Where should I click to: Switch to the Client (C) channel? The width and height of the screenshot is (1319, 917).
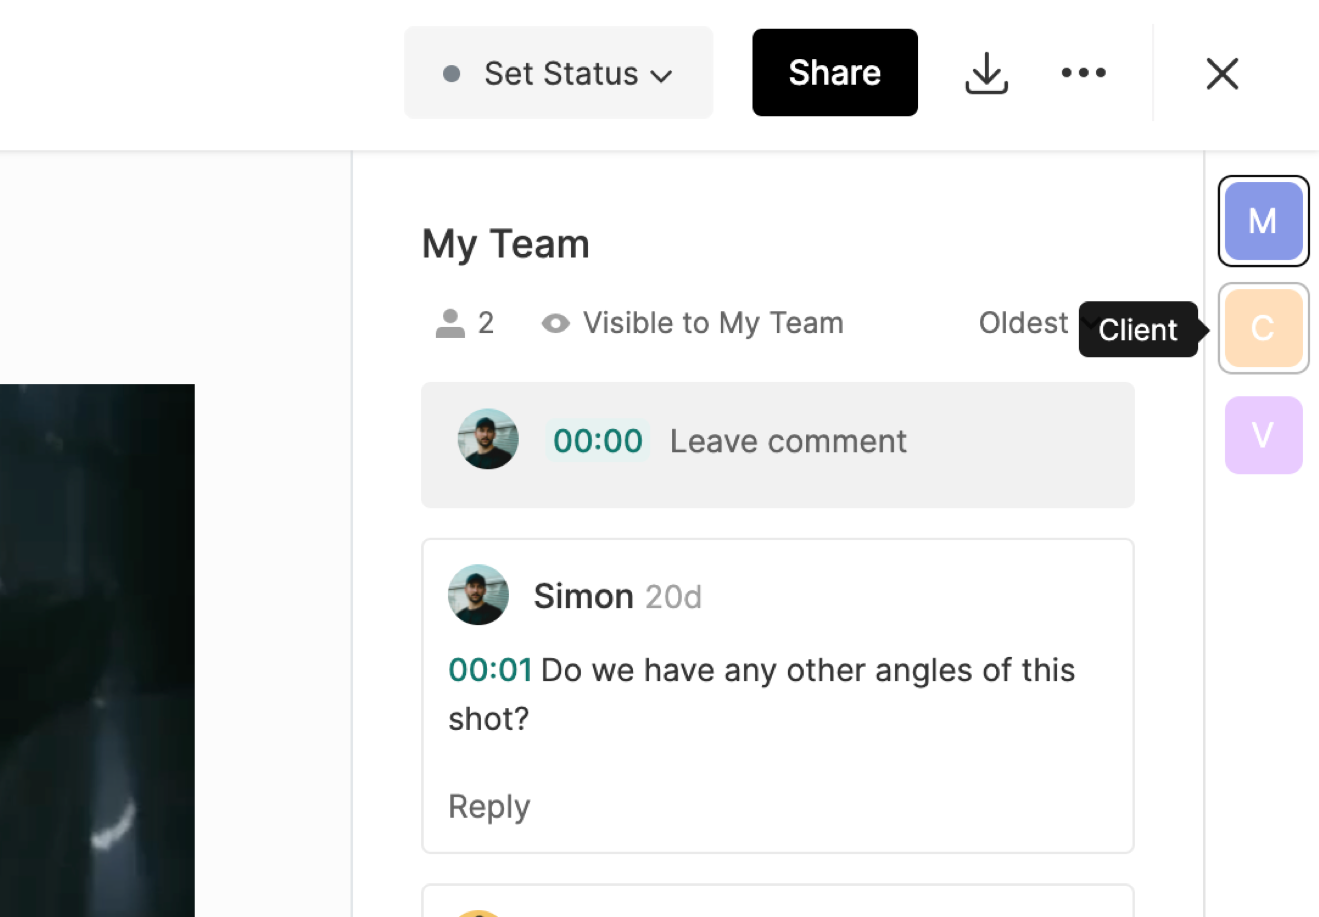[1263, 328]
